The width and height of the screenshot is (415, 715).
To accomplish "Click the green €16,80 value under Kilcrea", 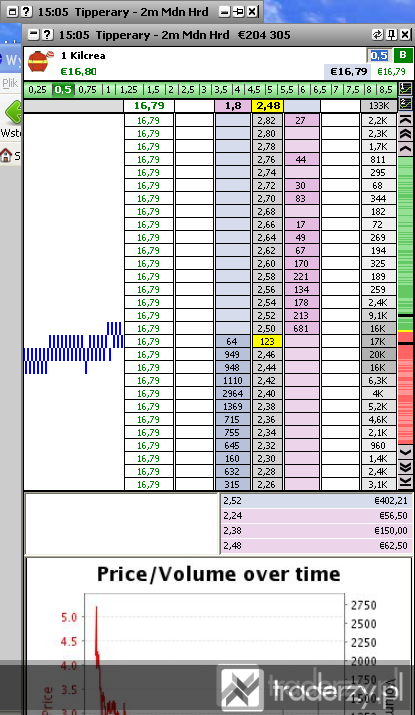I will [78, 72].
